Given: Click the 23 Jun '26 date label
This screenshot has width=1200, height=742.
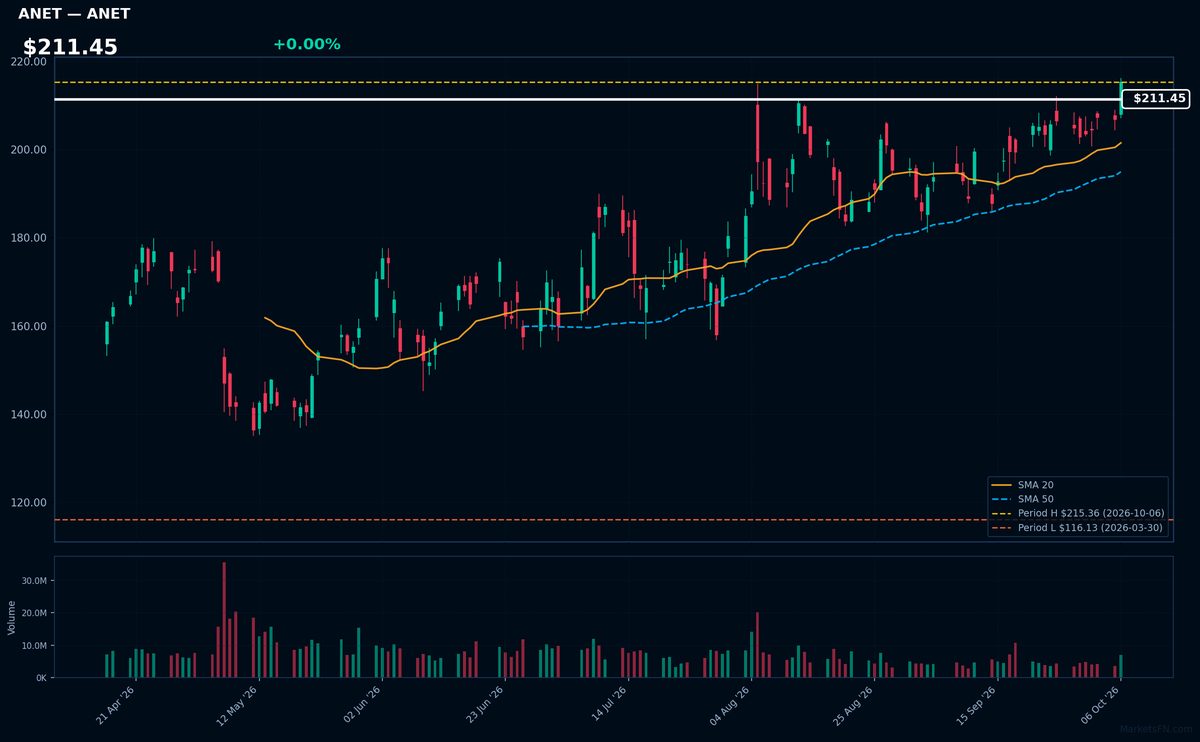Looking at the screenshot, I should click(x=485, y=704).
